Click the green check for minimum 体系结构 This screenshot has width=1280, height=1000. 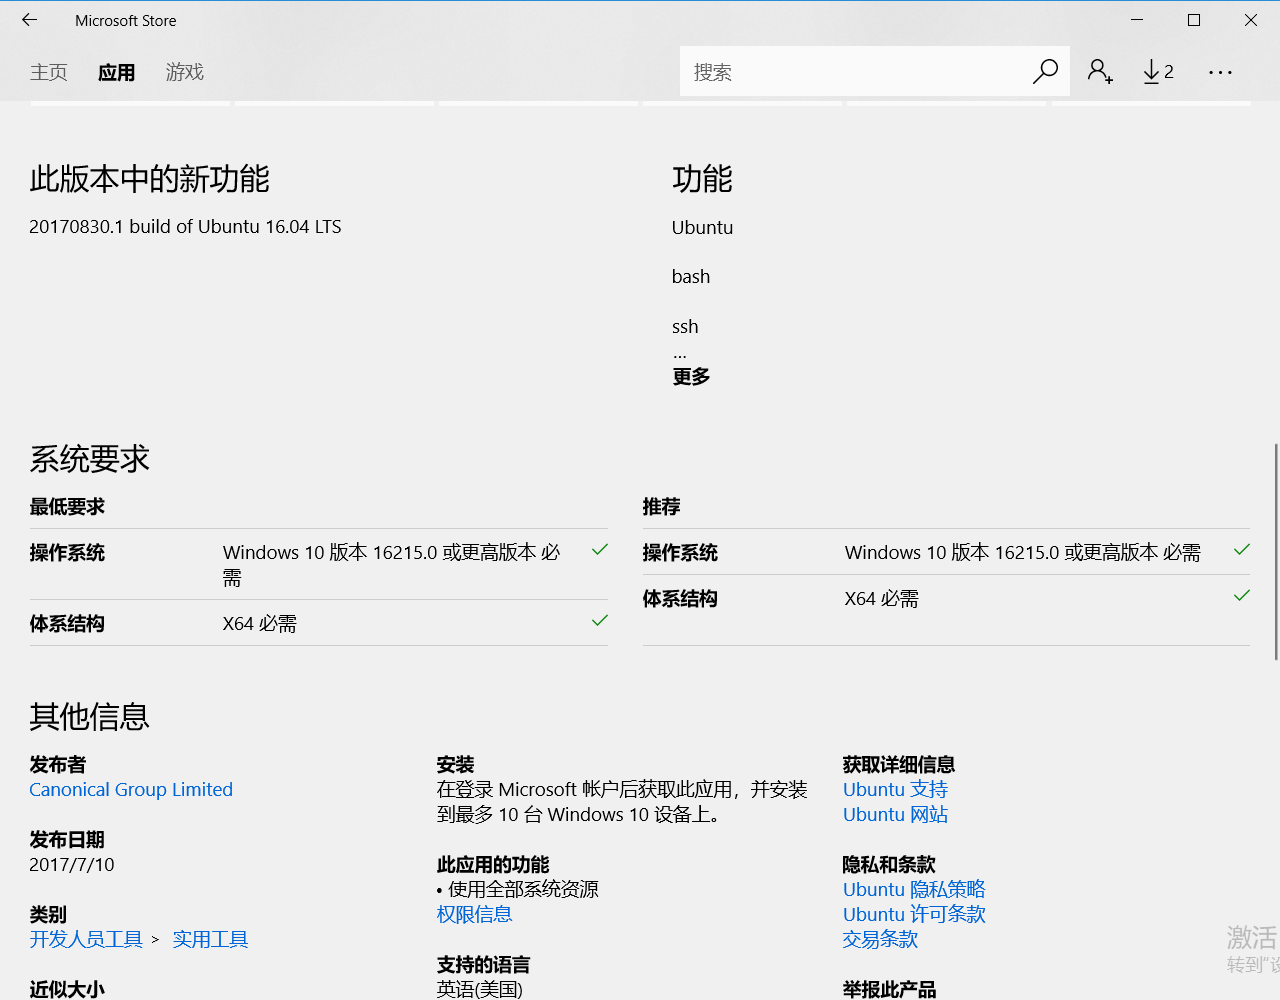point(600,621)
